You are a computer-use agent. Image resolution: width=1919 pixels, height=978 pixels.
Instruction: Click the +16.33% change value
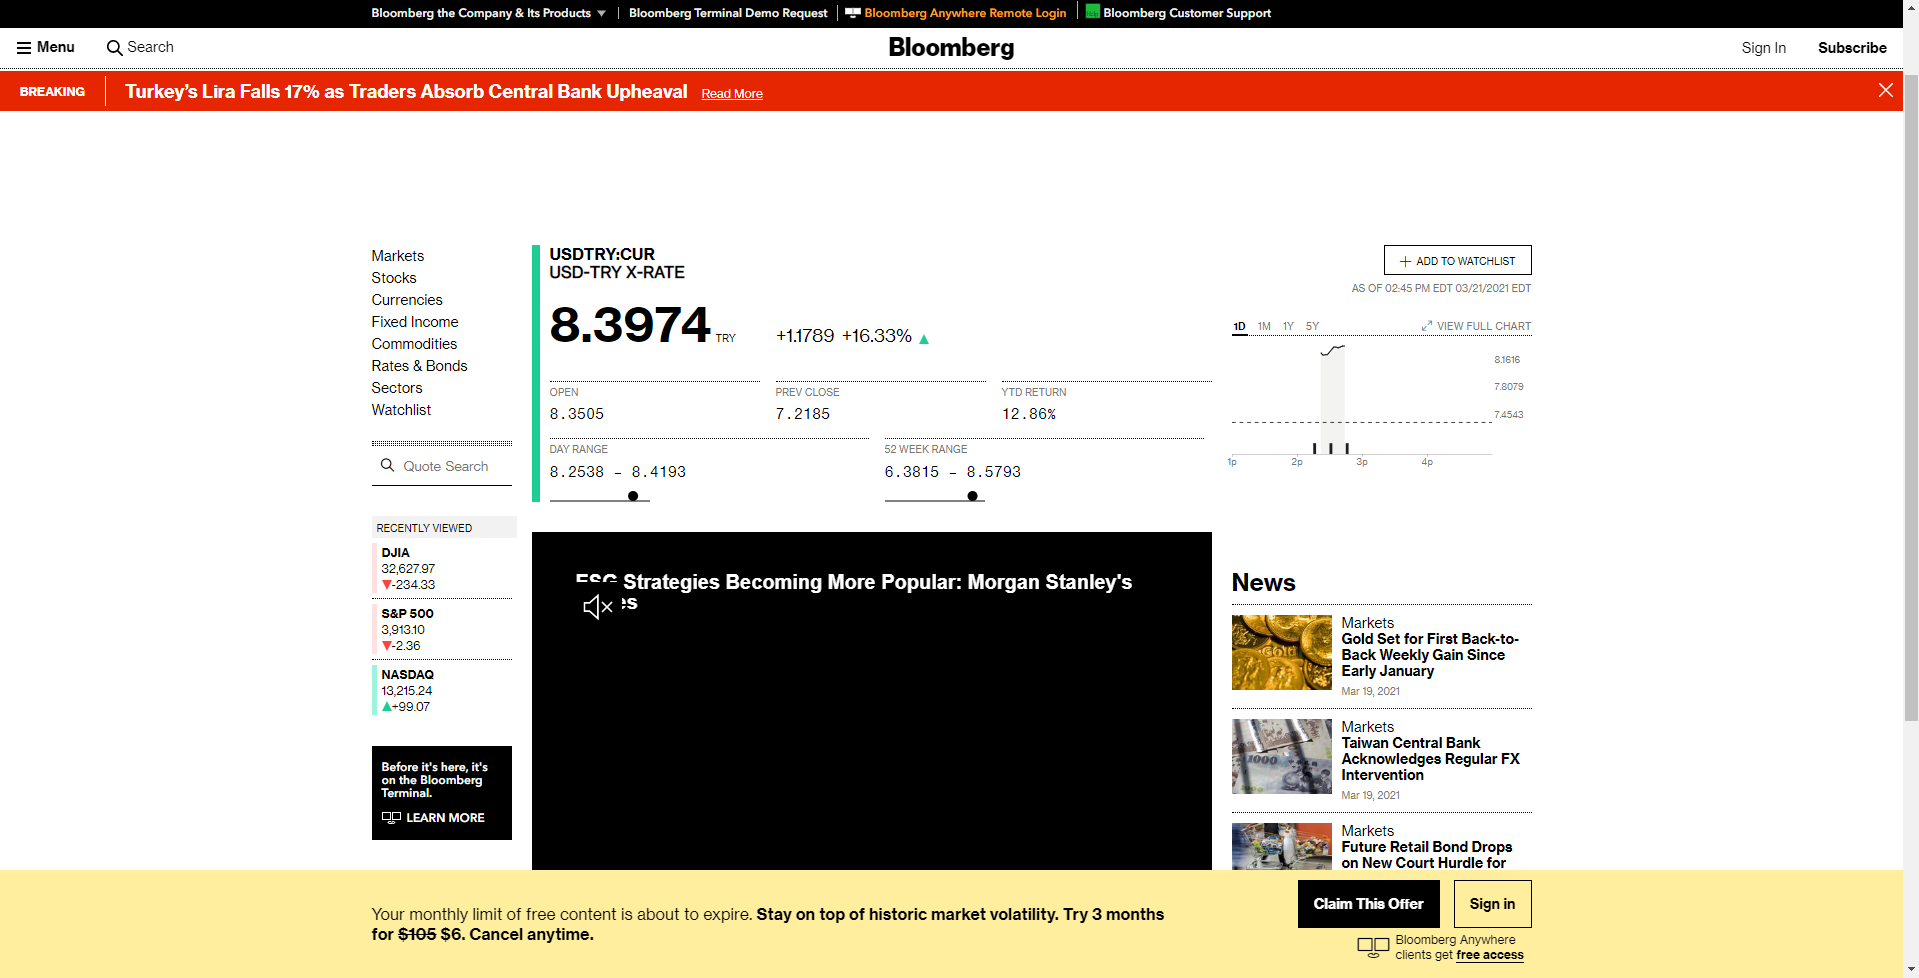[877, 336]
